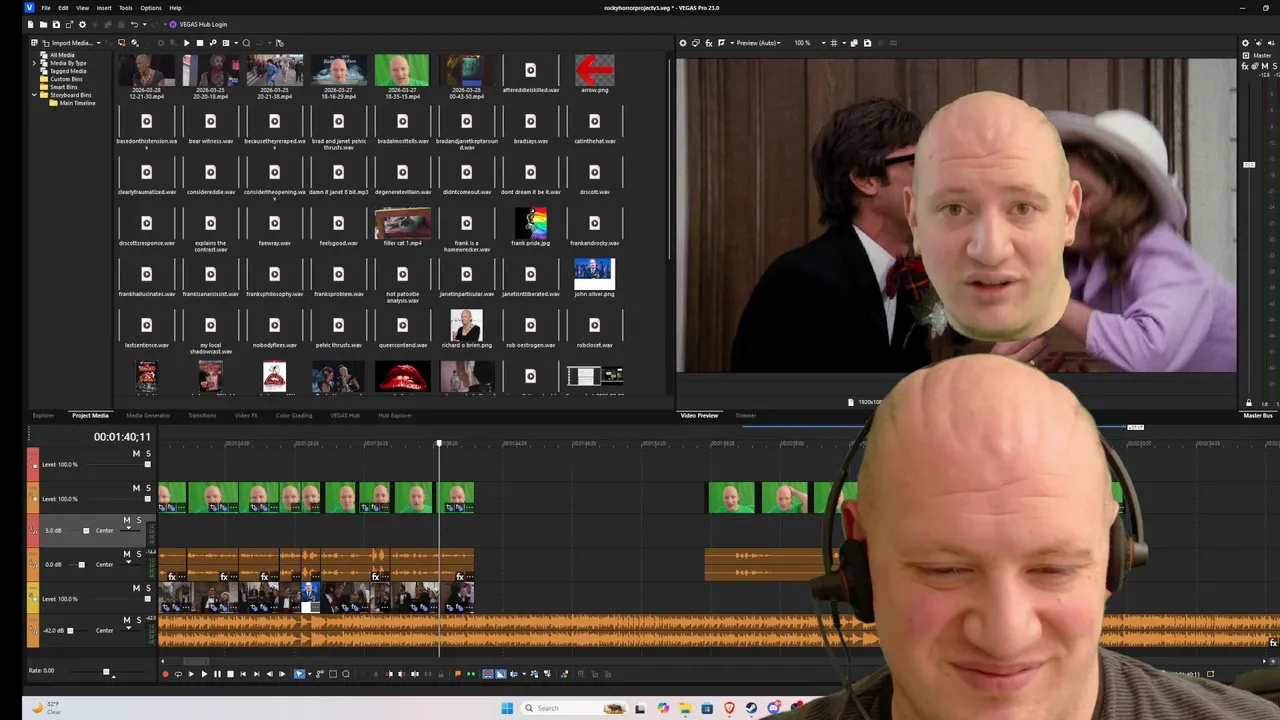Open project Properties gear icon in main toolbar
Screen dimensions: 1280x720
click(x=82, y=24)
